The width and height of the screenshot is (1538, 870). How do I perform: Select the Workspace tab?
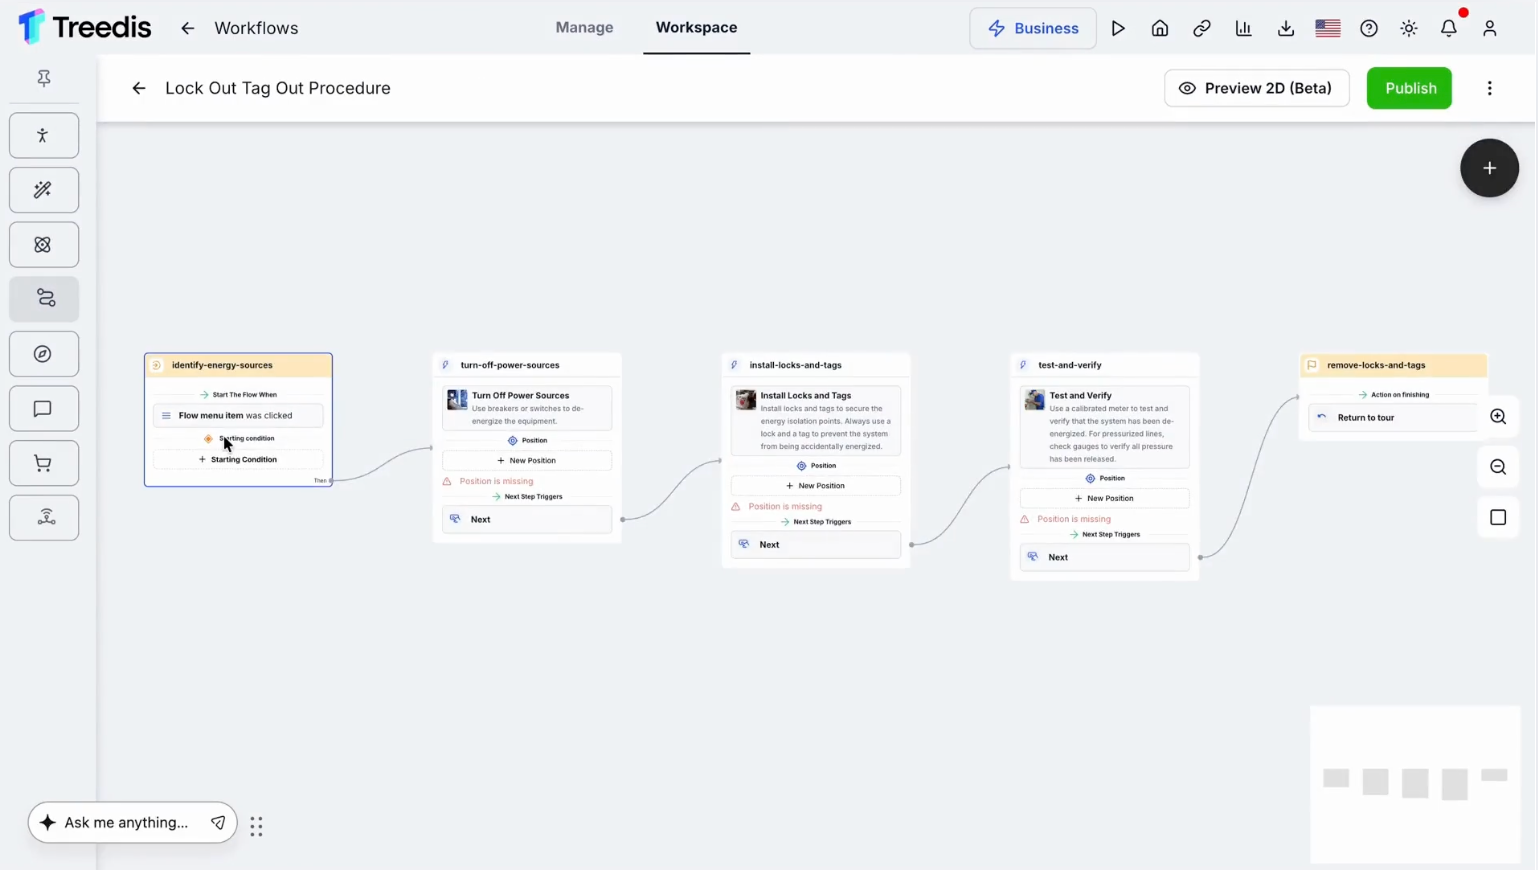pyautogui.click(x=697, y=27)
